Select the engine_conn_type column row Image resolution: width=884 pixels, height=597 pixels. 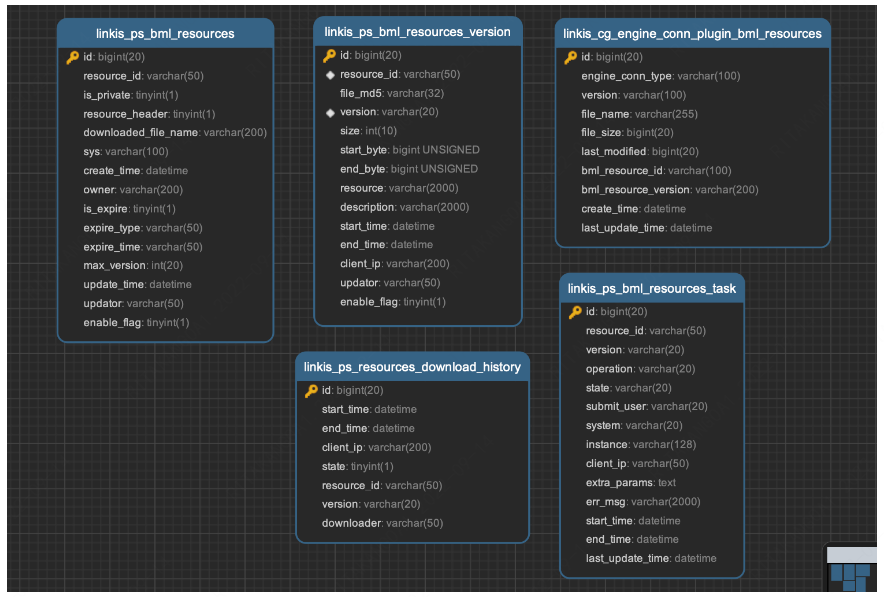coord(692,76)
